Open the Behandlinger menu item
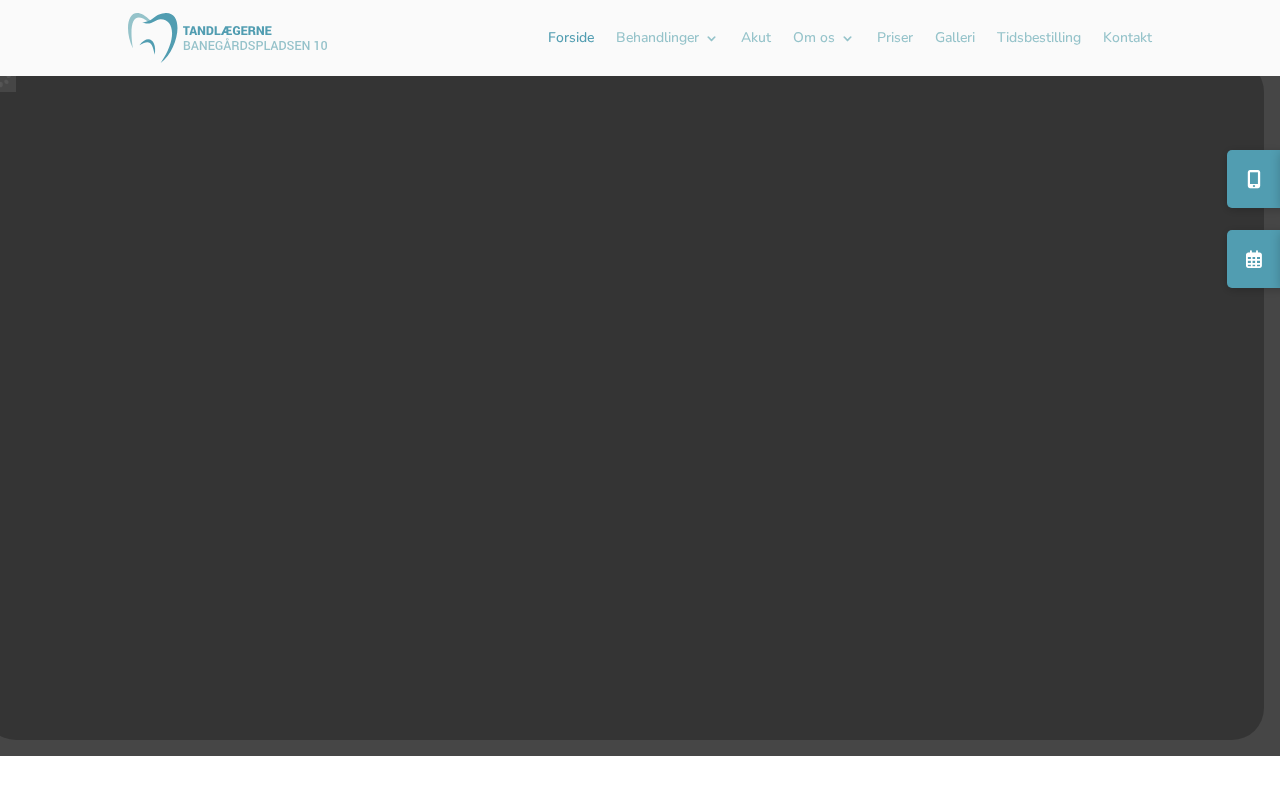This screenshot has width=1280, height=800. pyautogui.click(x=657, y=38)
